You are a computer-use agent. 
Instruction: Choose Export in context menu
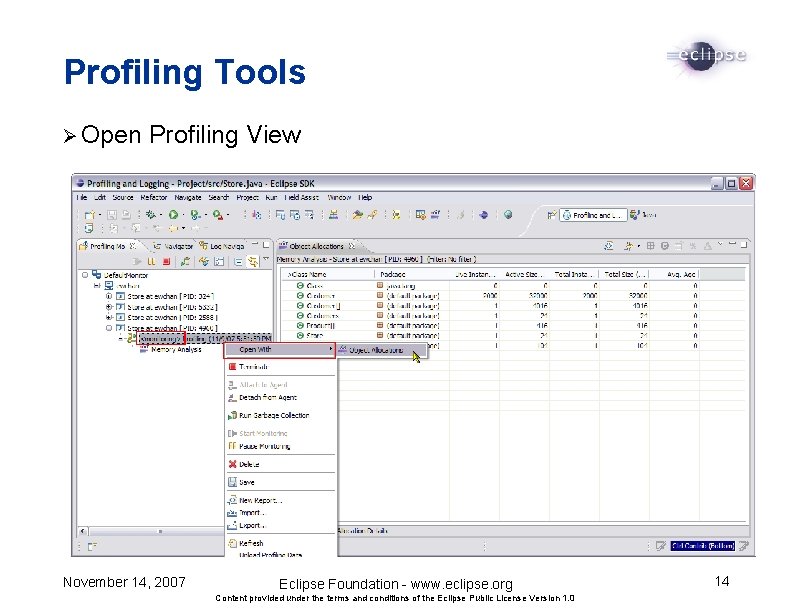tap(281, 526)
